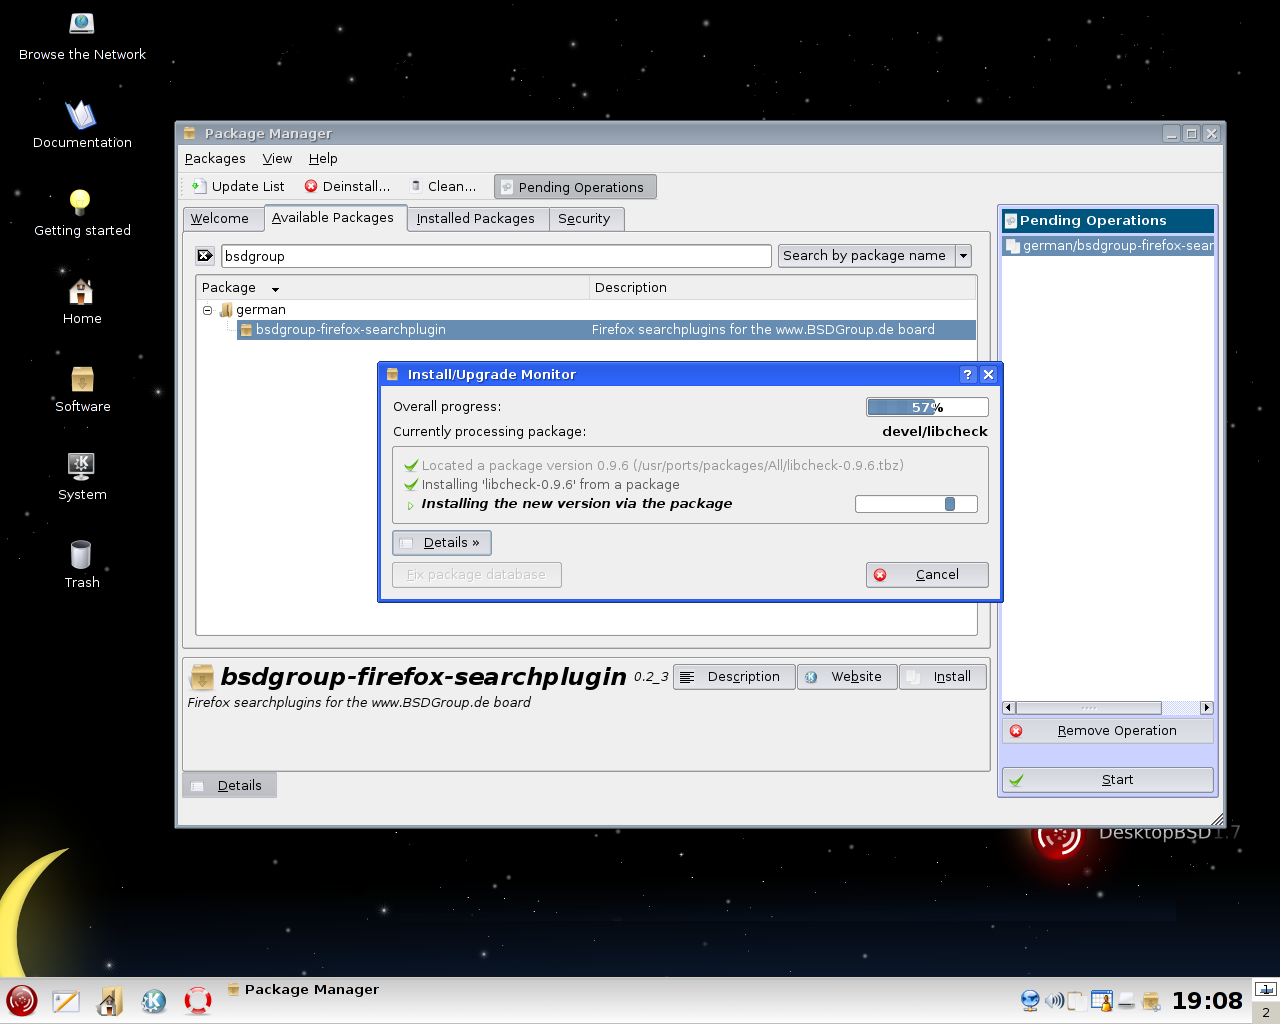Click the Install button for package
1280x1024 pixels.
tap(942, 677)
